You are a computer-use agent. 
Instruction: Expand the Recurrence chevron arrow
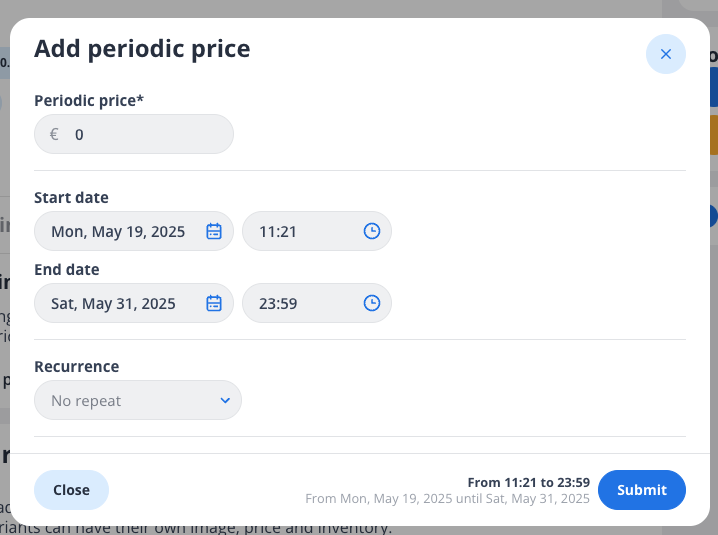tap(225, 400)
